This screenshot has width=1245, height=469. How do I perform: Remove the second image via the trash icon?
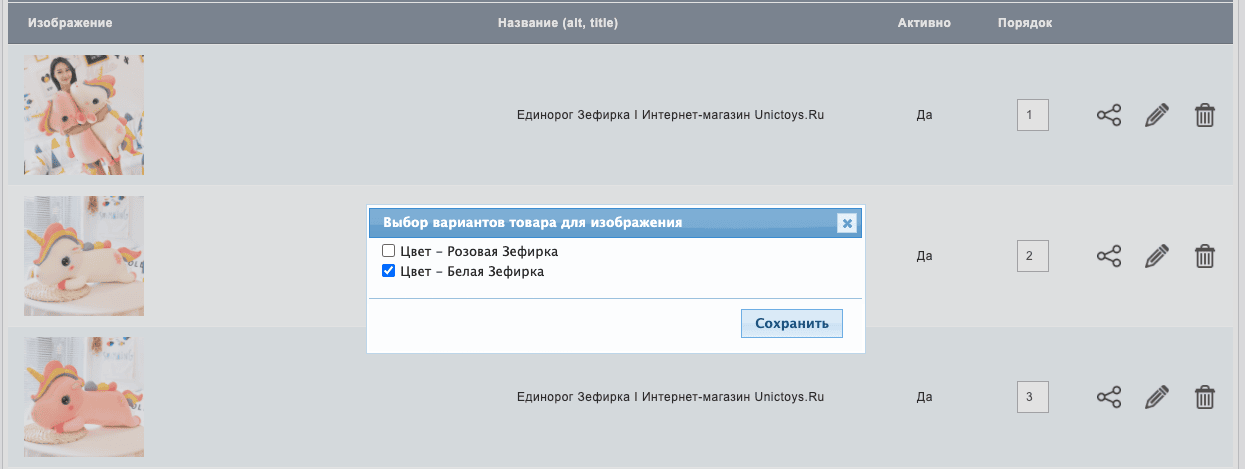(x=1205, y=256)
